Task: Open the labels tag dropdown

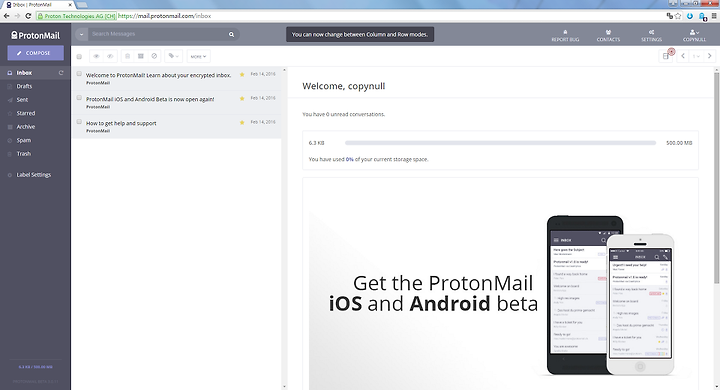Action: click(174, 56)
